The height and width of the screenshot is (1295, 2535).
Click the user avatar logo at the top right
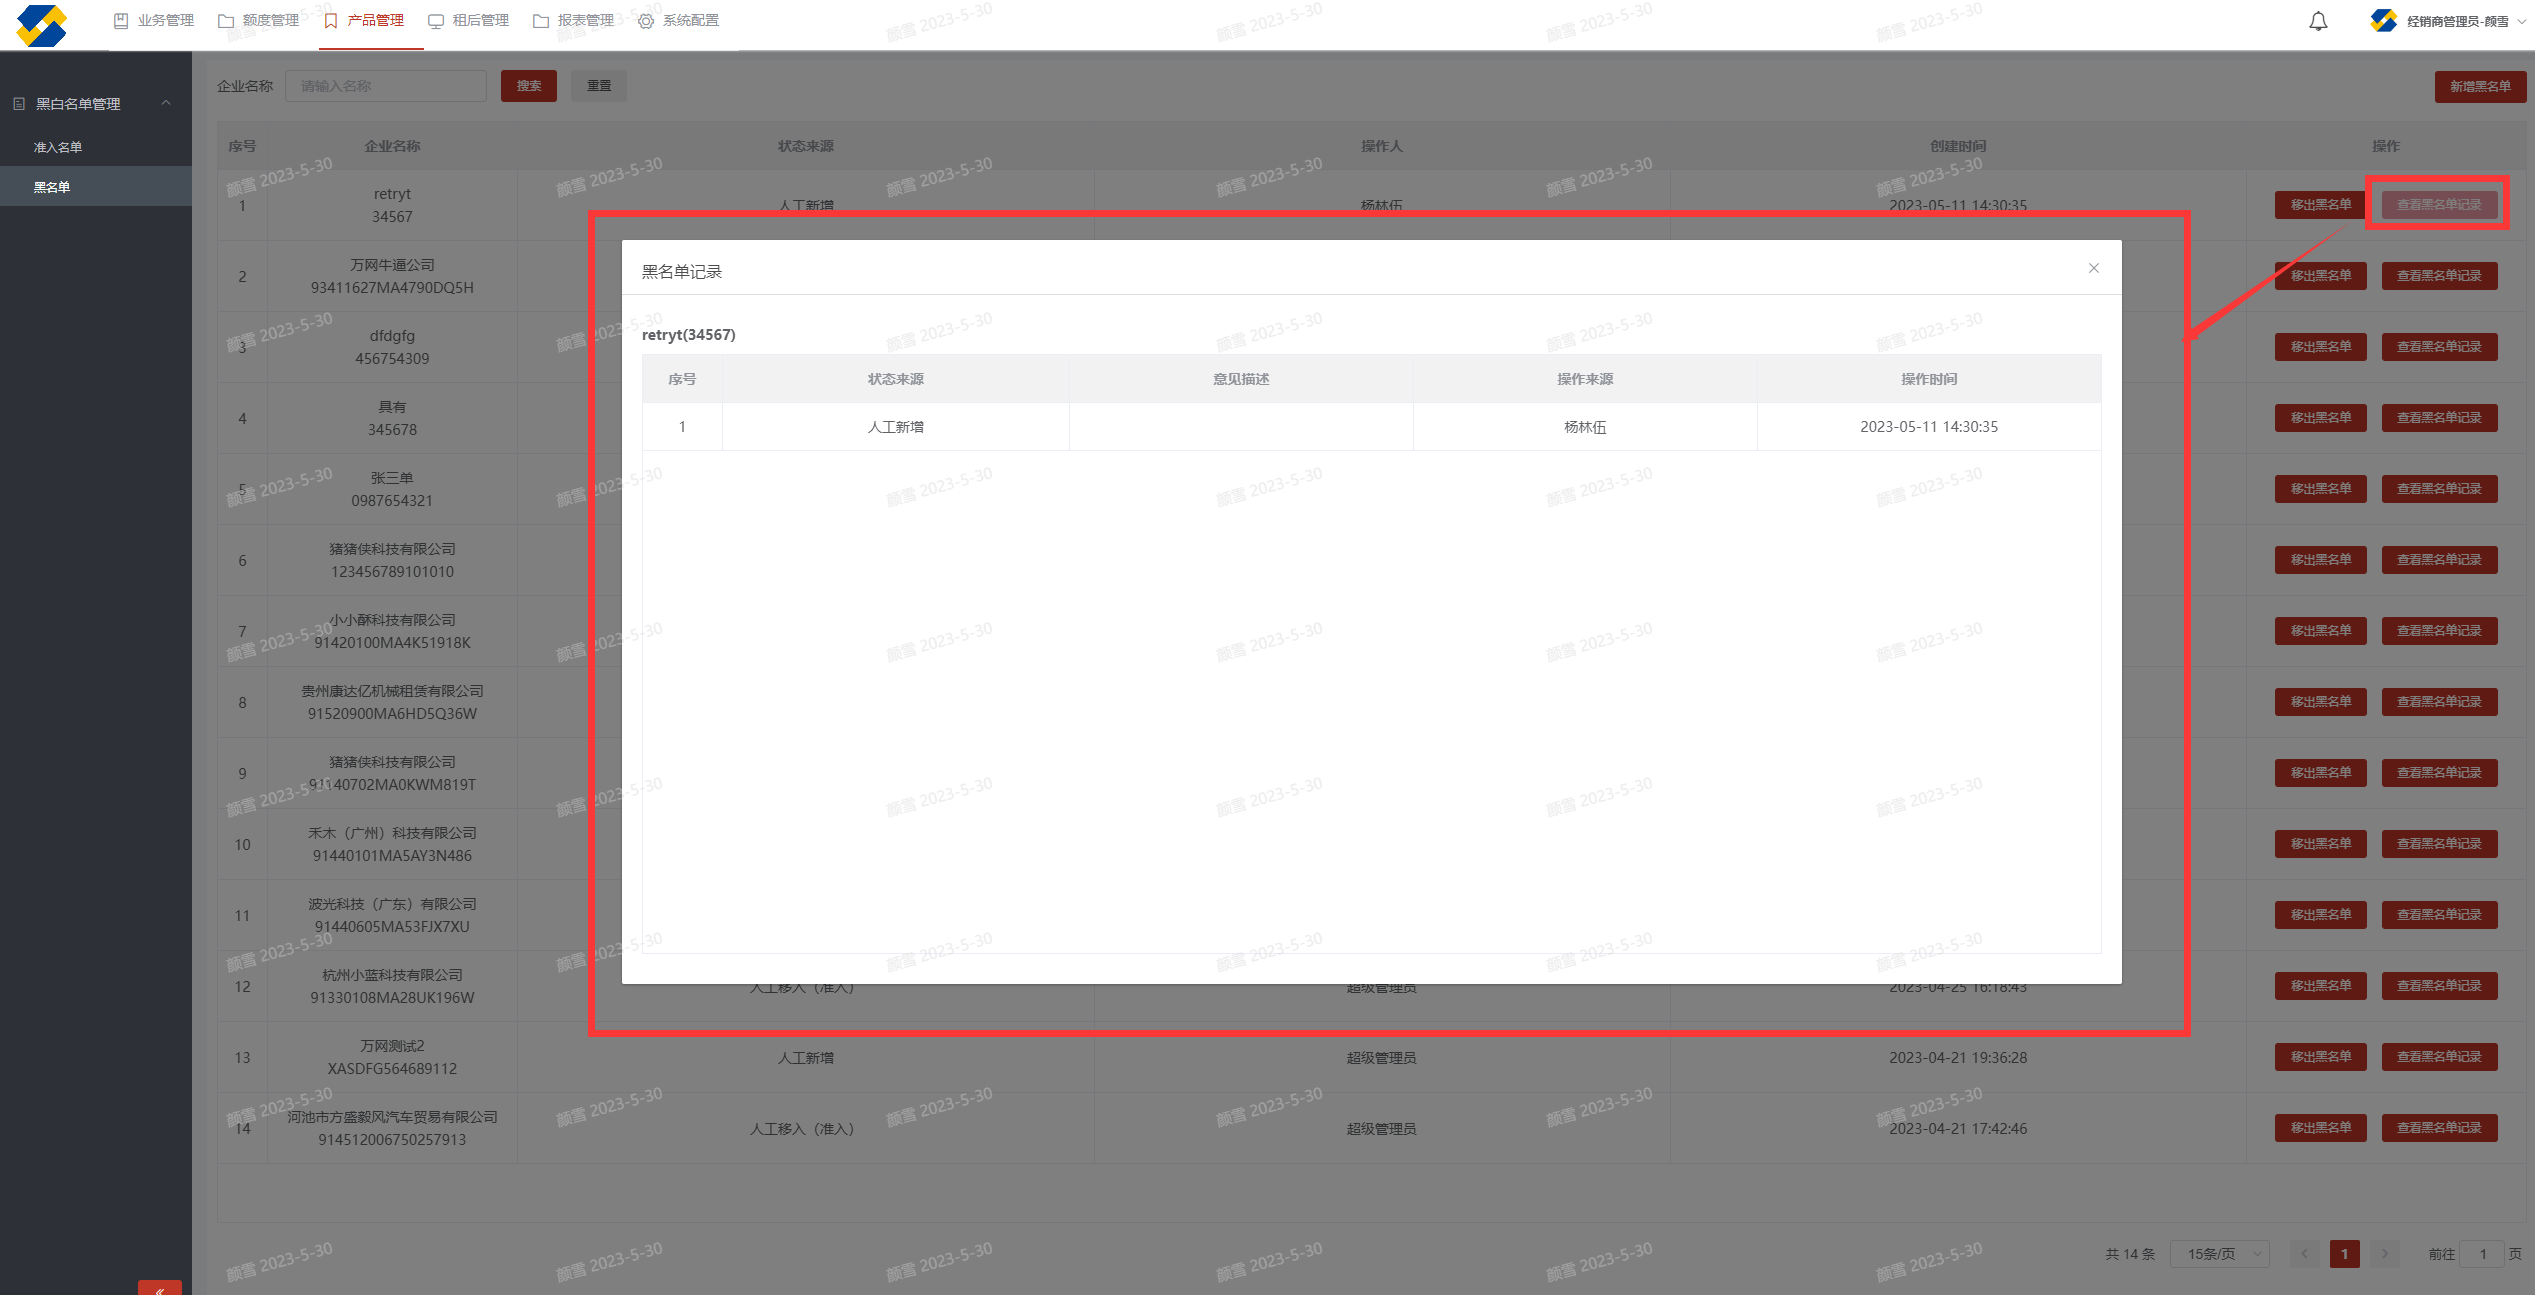coord(2383,21)
